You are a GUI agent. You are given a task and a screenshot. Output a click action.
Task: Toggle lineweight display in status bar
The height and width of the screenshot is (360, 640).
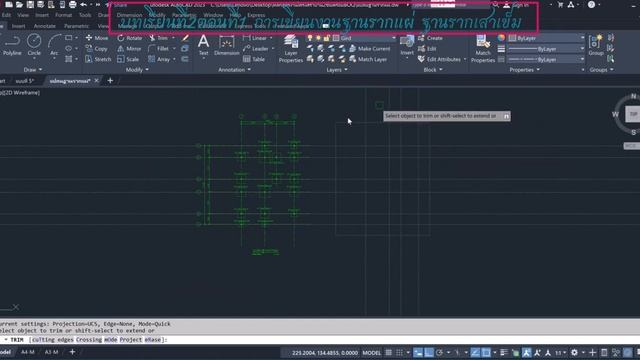(x=504, y=353)
